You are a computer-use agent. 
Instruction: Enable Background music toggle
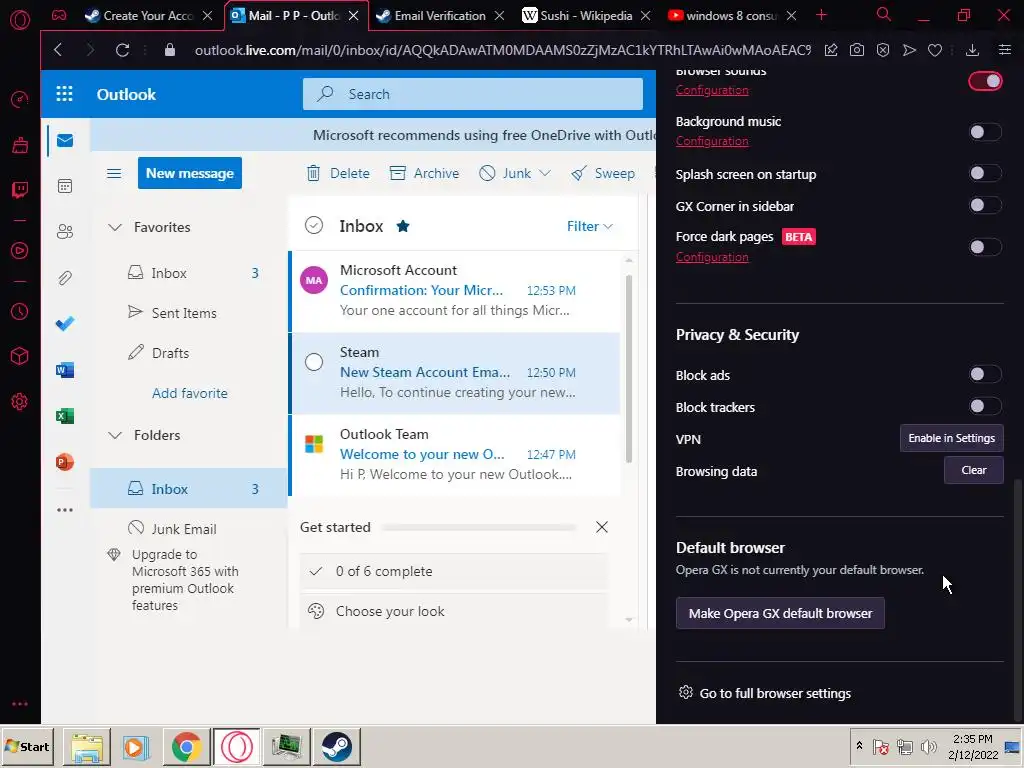coord(985,133)
